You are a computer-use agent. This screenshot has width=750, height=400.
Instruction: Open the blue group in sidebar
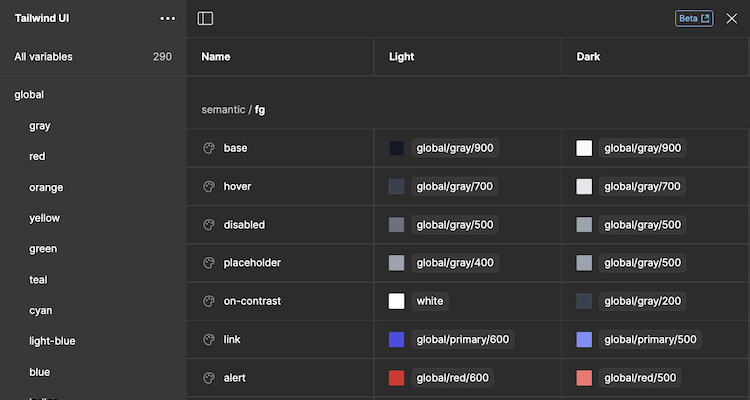[x=39, y=372]
